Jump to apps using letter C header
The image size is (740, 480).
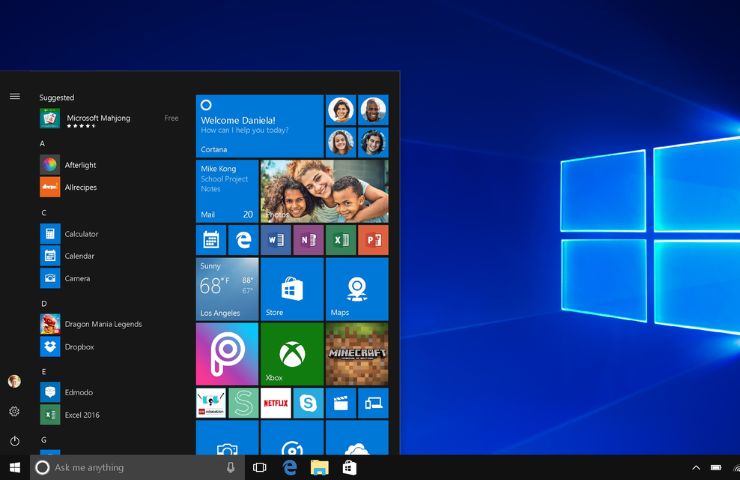coord(44,213)
